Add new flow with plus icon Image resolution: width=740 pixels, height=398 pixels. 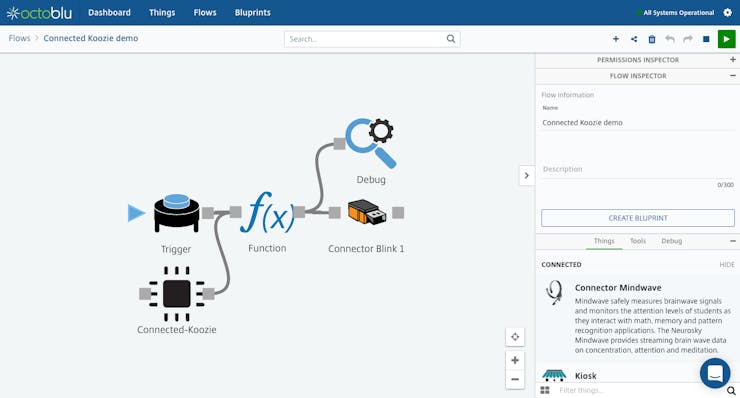(616, 39)
